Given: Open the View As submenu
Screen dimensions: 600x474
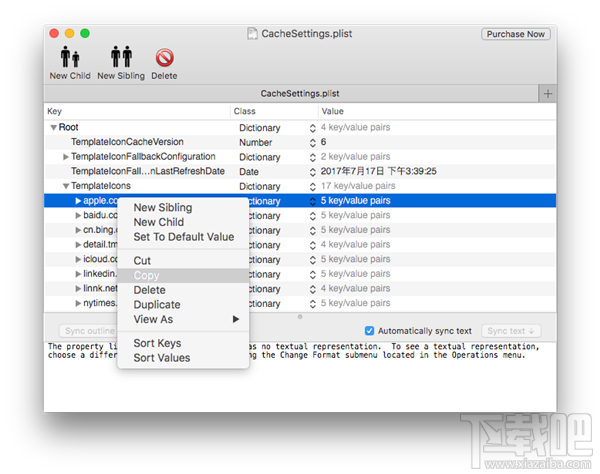Looking at the screenshot, I should click(183, 319).
